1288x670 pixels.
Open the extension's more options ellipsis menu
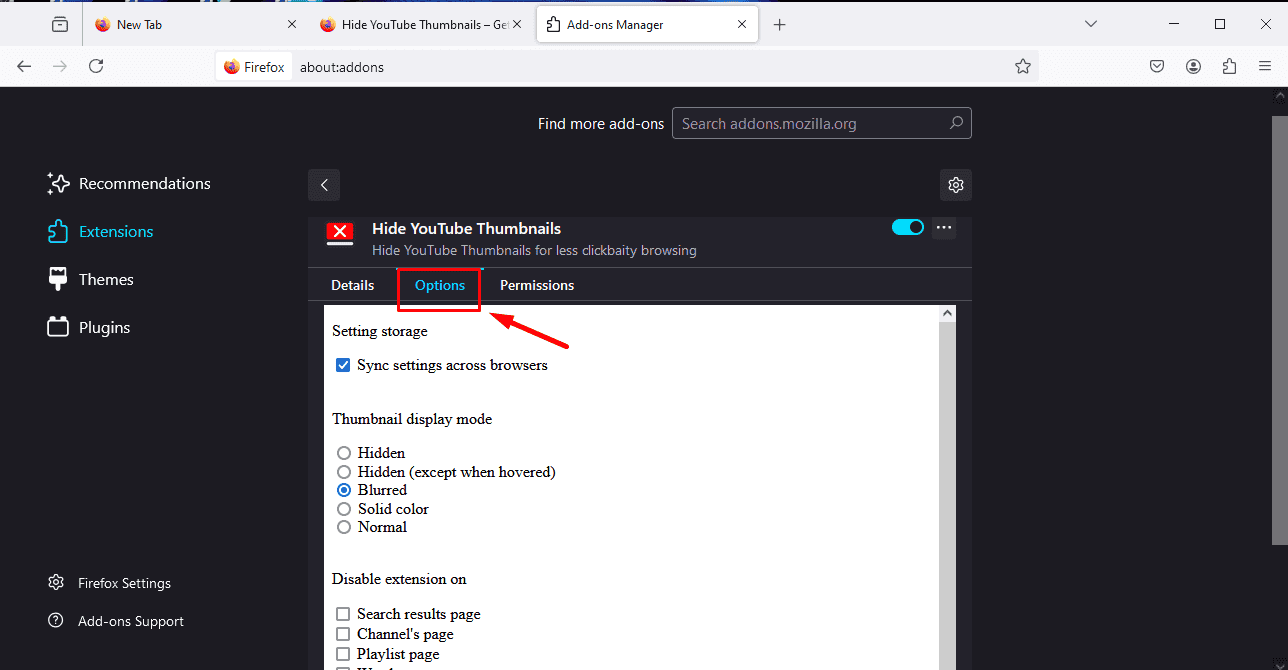[x=944, y=228]
